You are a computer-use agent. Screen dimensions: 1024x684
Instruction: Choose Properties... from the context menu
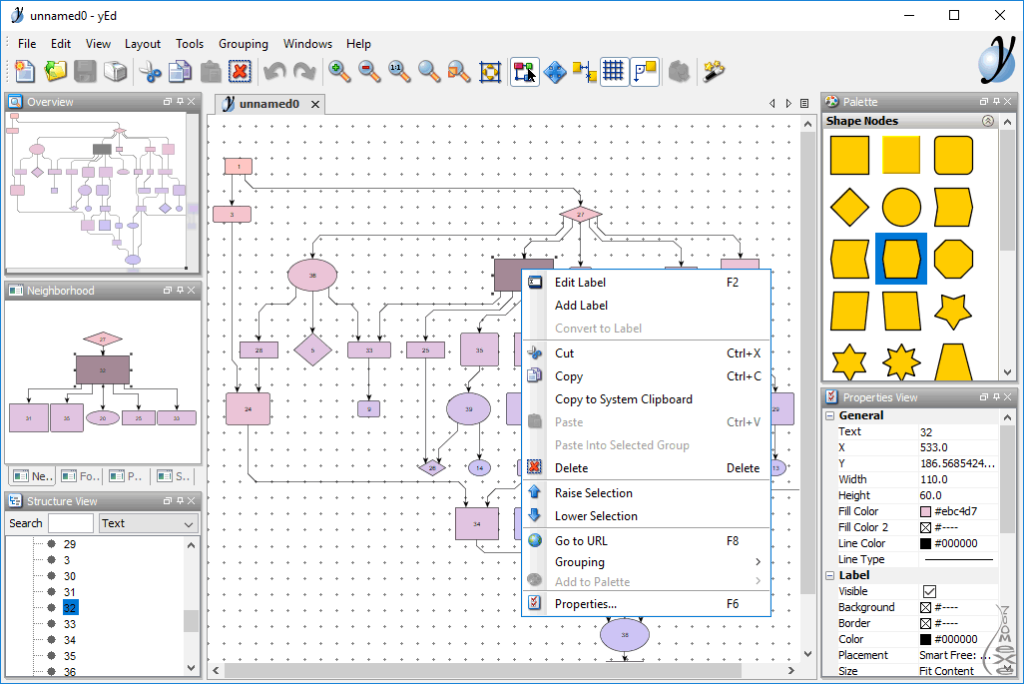585,604
